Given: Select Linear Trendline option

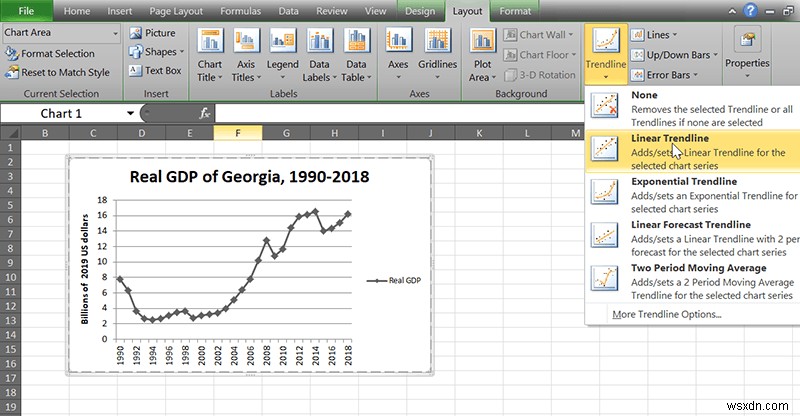Looking at the screenshot, I should [x=692, y=152].
